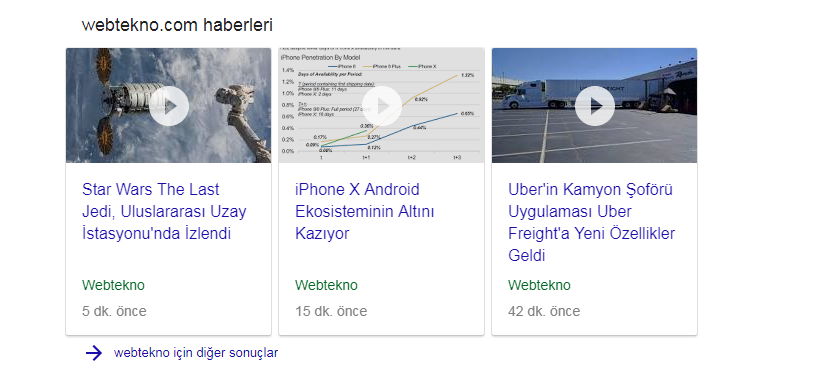Open 'webtekno için diğer sonuçlar' link

click(196, 353)
